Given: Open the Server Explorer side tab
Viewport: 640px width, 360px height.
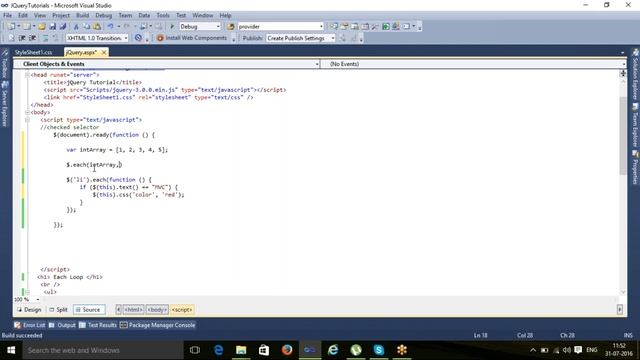Looking at the screenshot, I should coord(4,104).
